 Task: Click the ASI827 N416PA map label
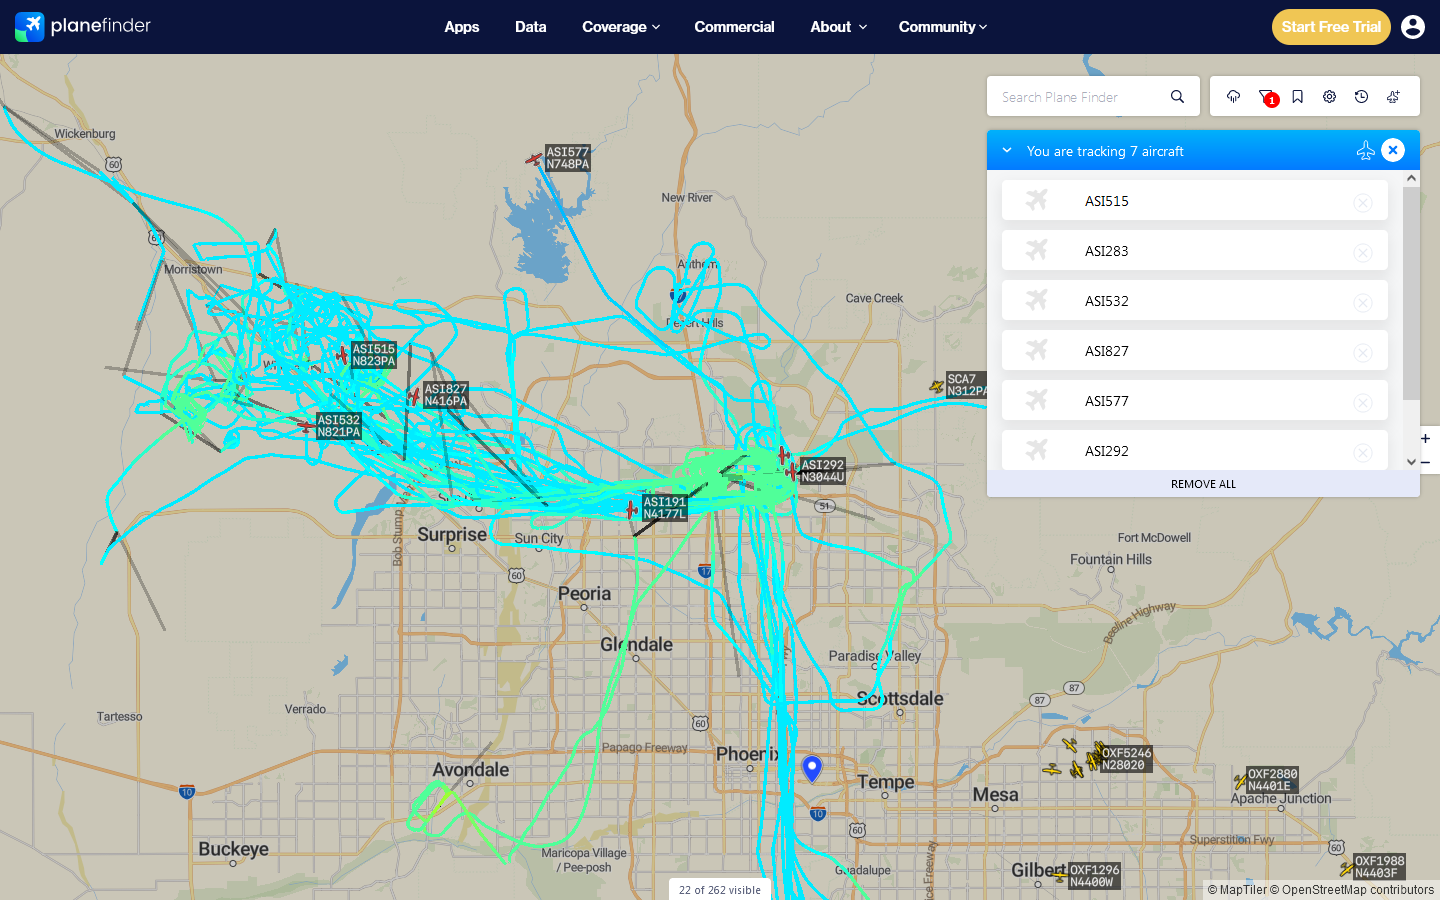click(x=446, y=395)
